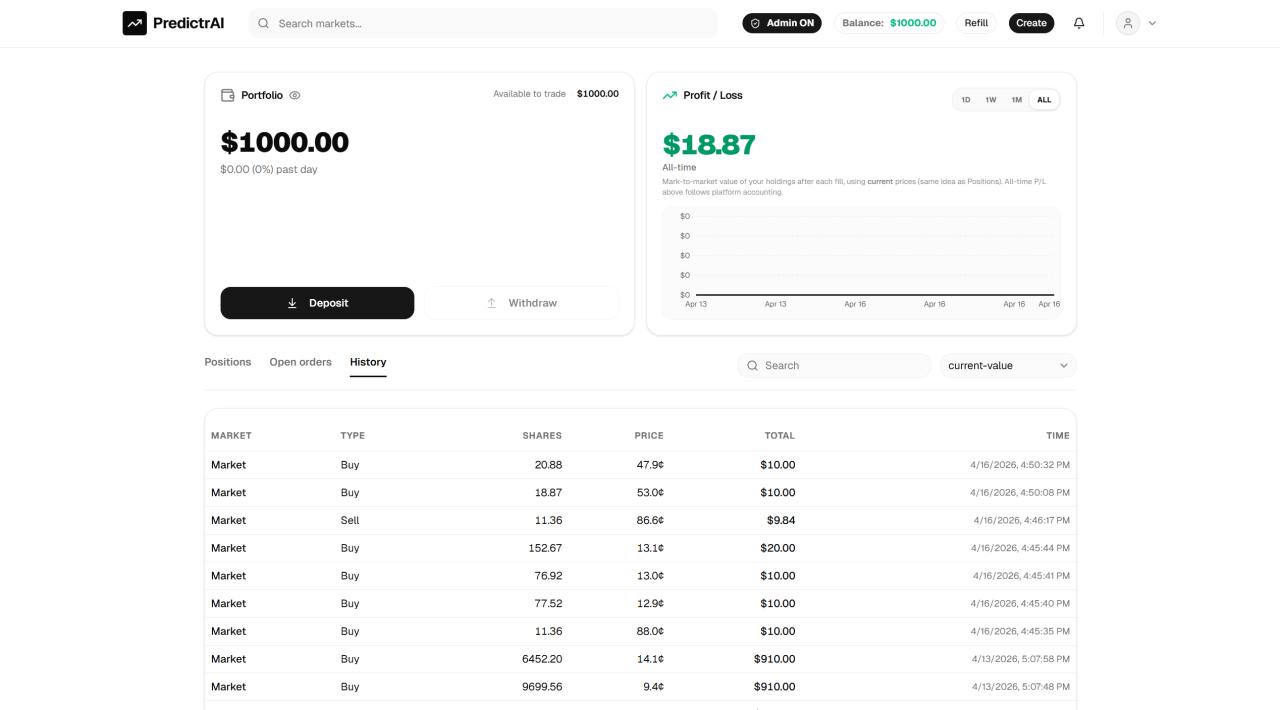1280x710 pixels.
Task: Select the ALL chart range
Action: tap(1044, 100)
